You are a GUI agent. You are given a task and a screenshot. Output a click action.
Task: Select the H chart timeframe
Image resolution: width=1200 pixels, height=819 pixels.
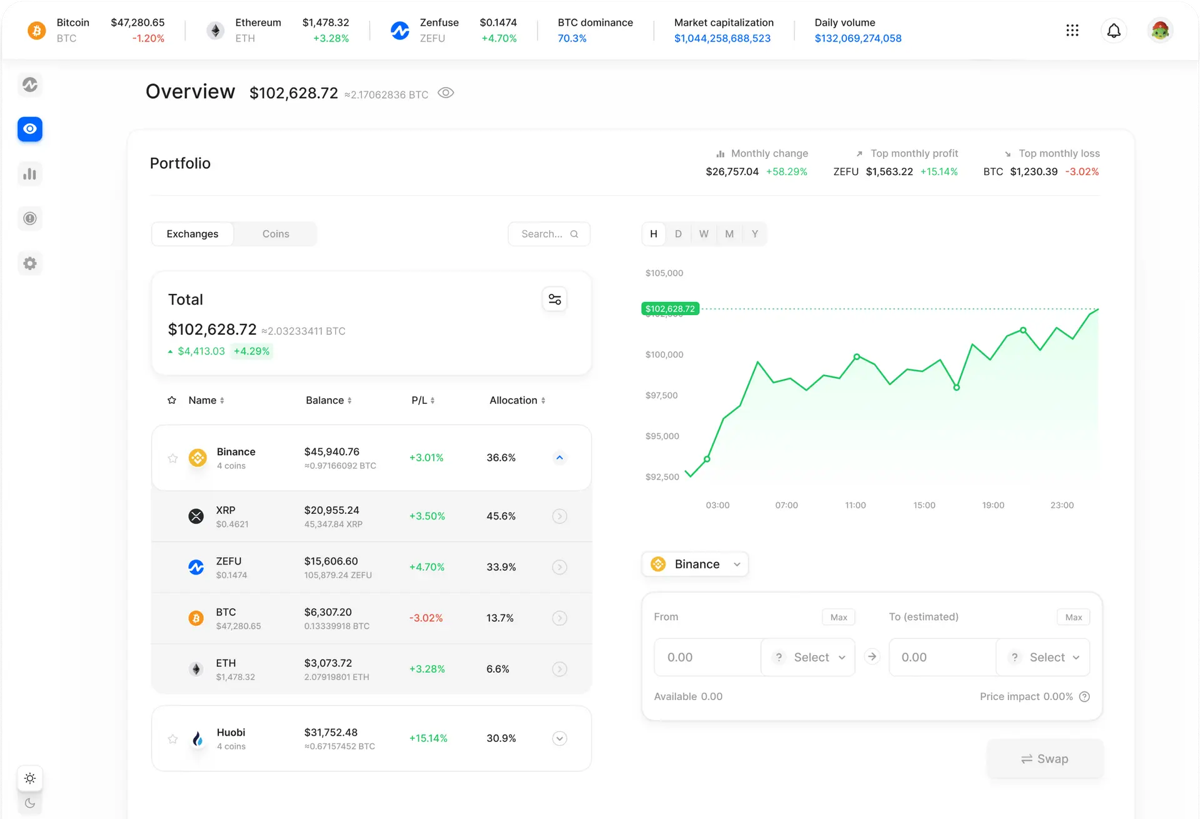point(654,234)
